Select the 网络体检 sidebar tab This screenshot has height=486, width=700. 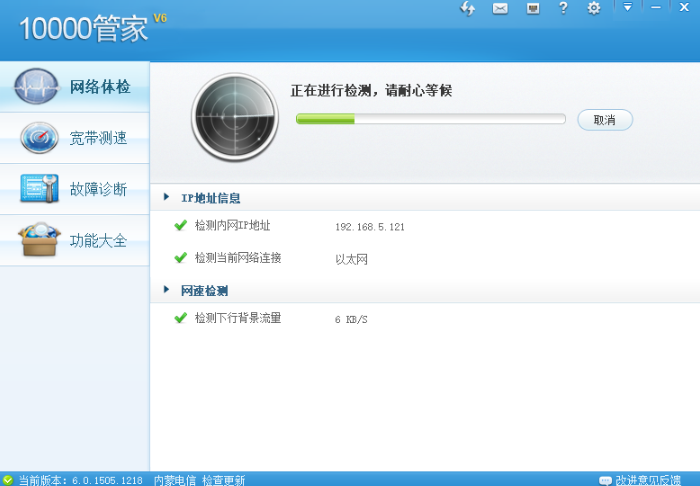(75, 87)
